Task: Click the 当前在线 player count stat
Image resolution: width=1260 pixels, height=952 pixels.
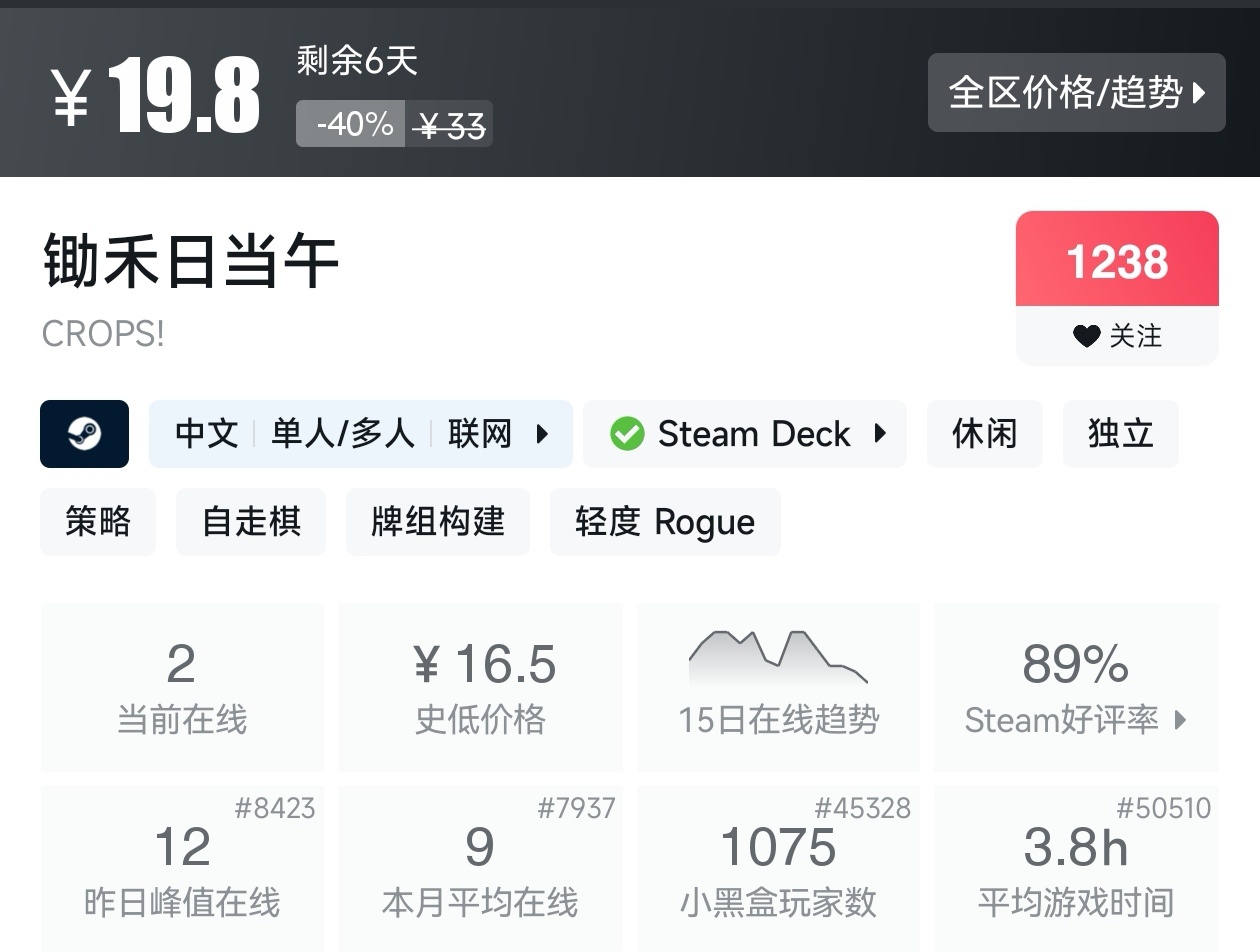Action: click(x=182, y=687)
